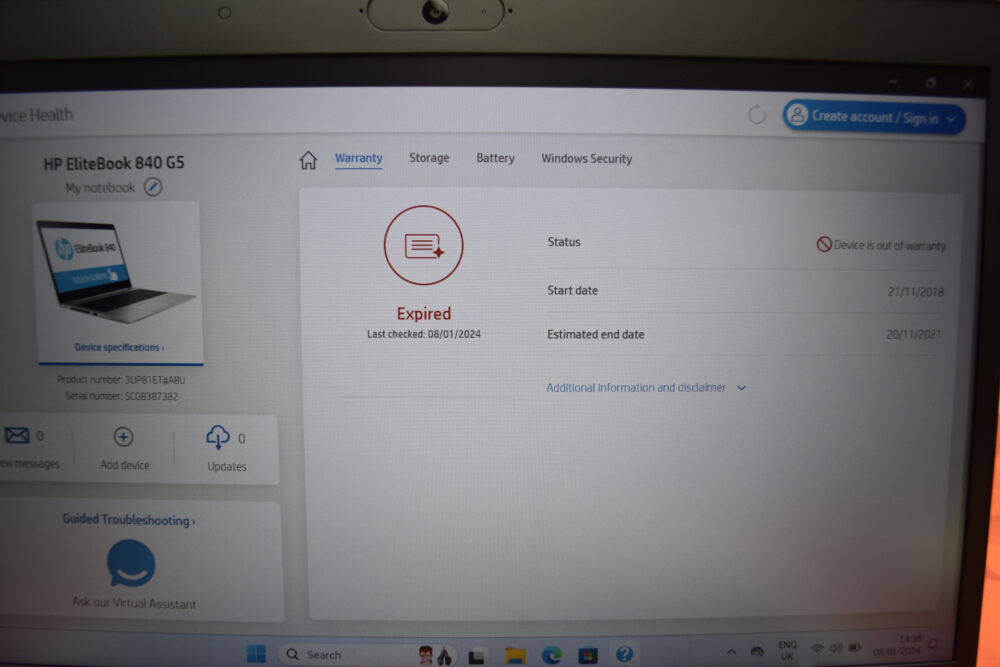Click the HP Support Assistant question mark taskbar icon

(624, 654)
